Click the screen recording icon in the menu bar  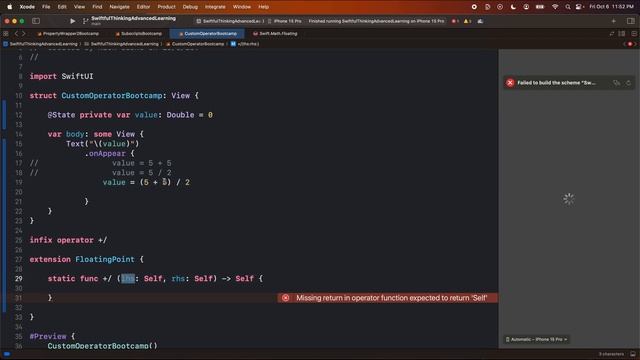click(x=474, y=7)
